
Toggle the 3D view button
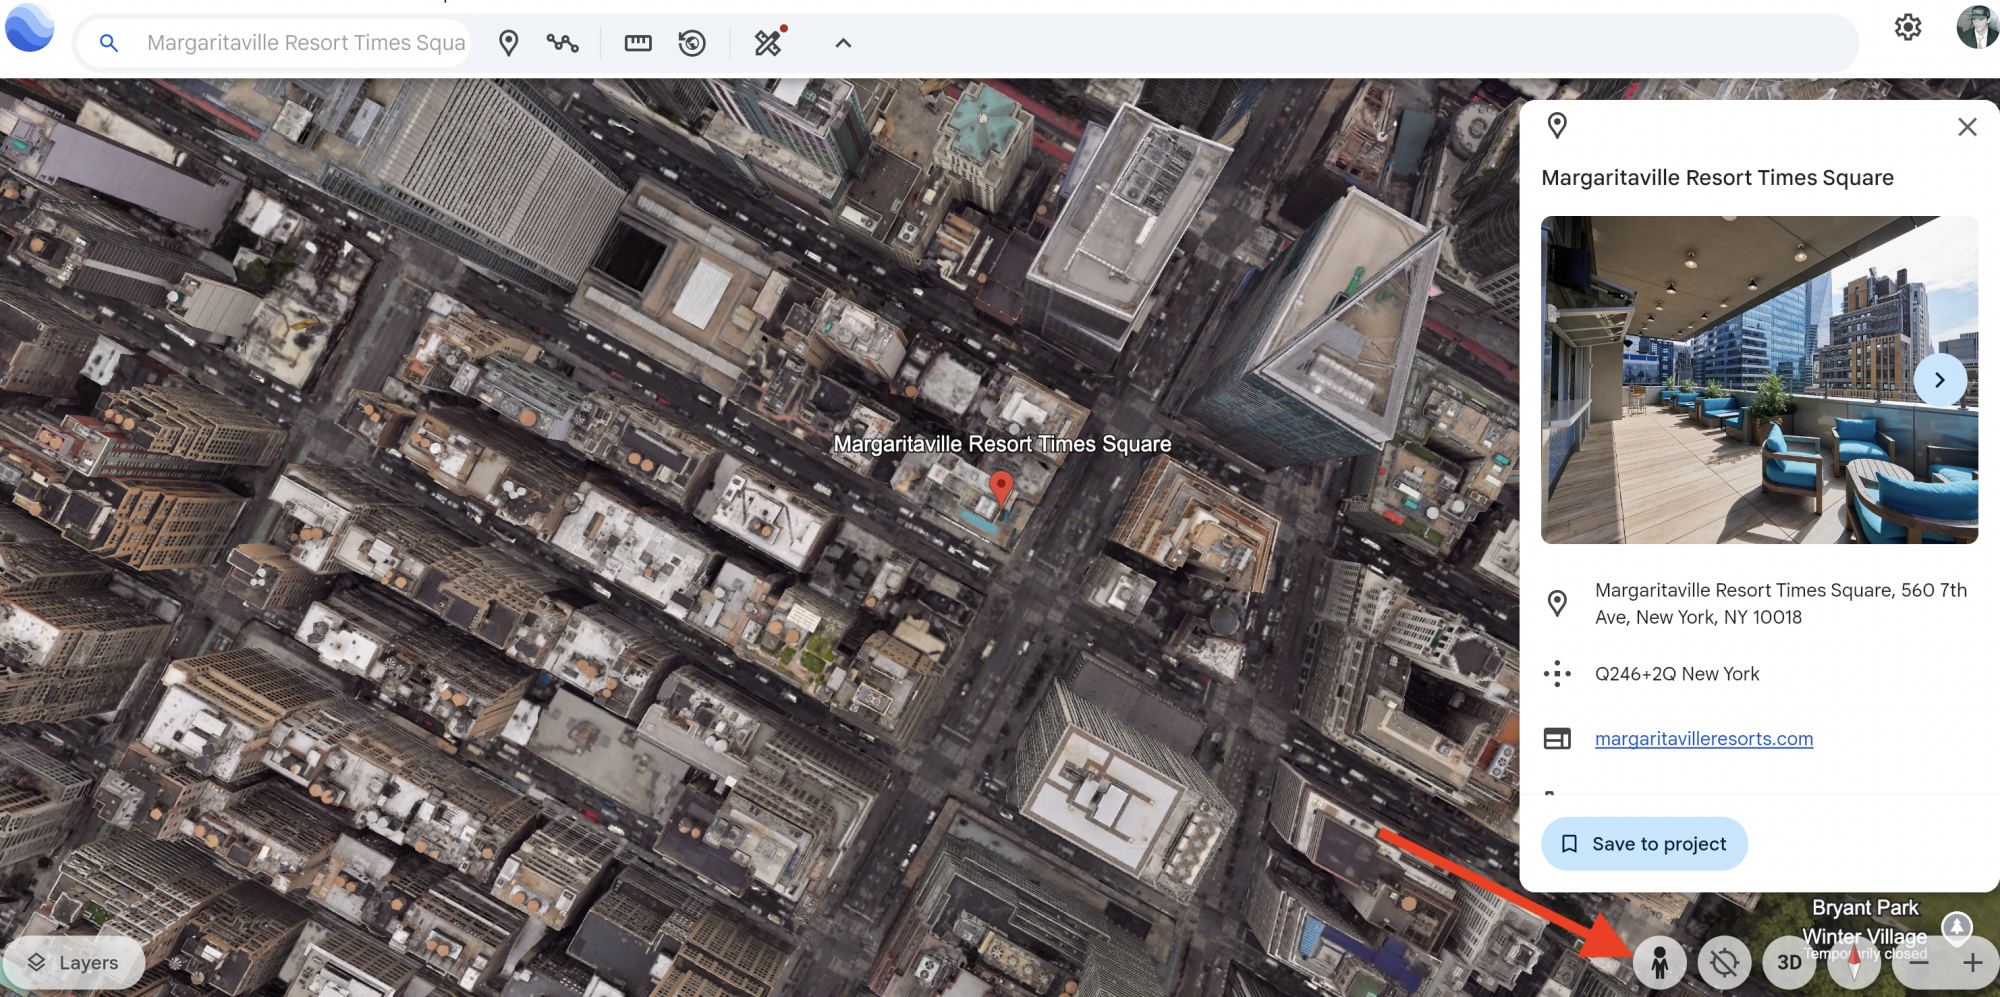click(1788, 963)
